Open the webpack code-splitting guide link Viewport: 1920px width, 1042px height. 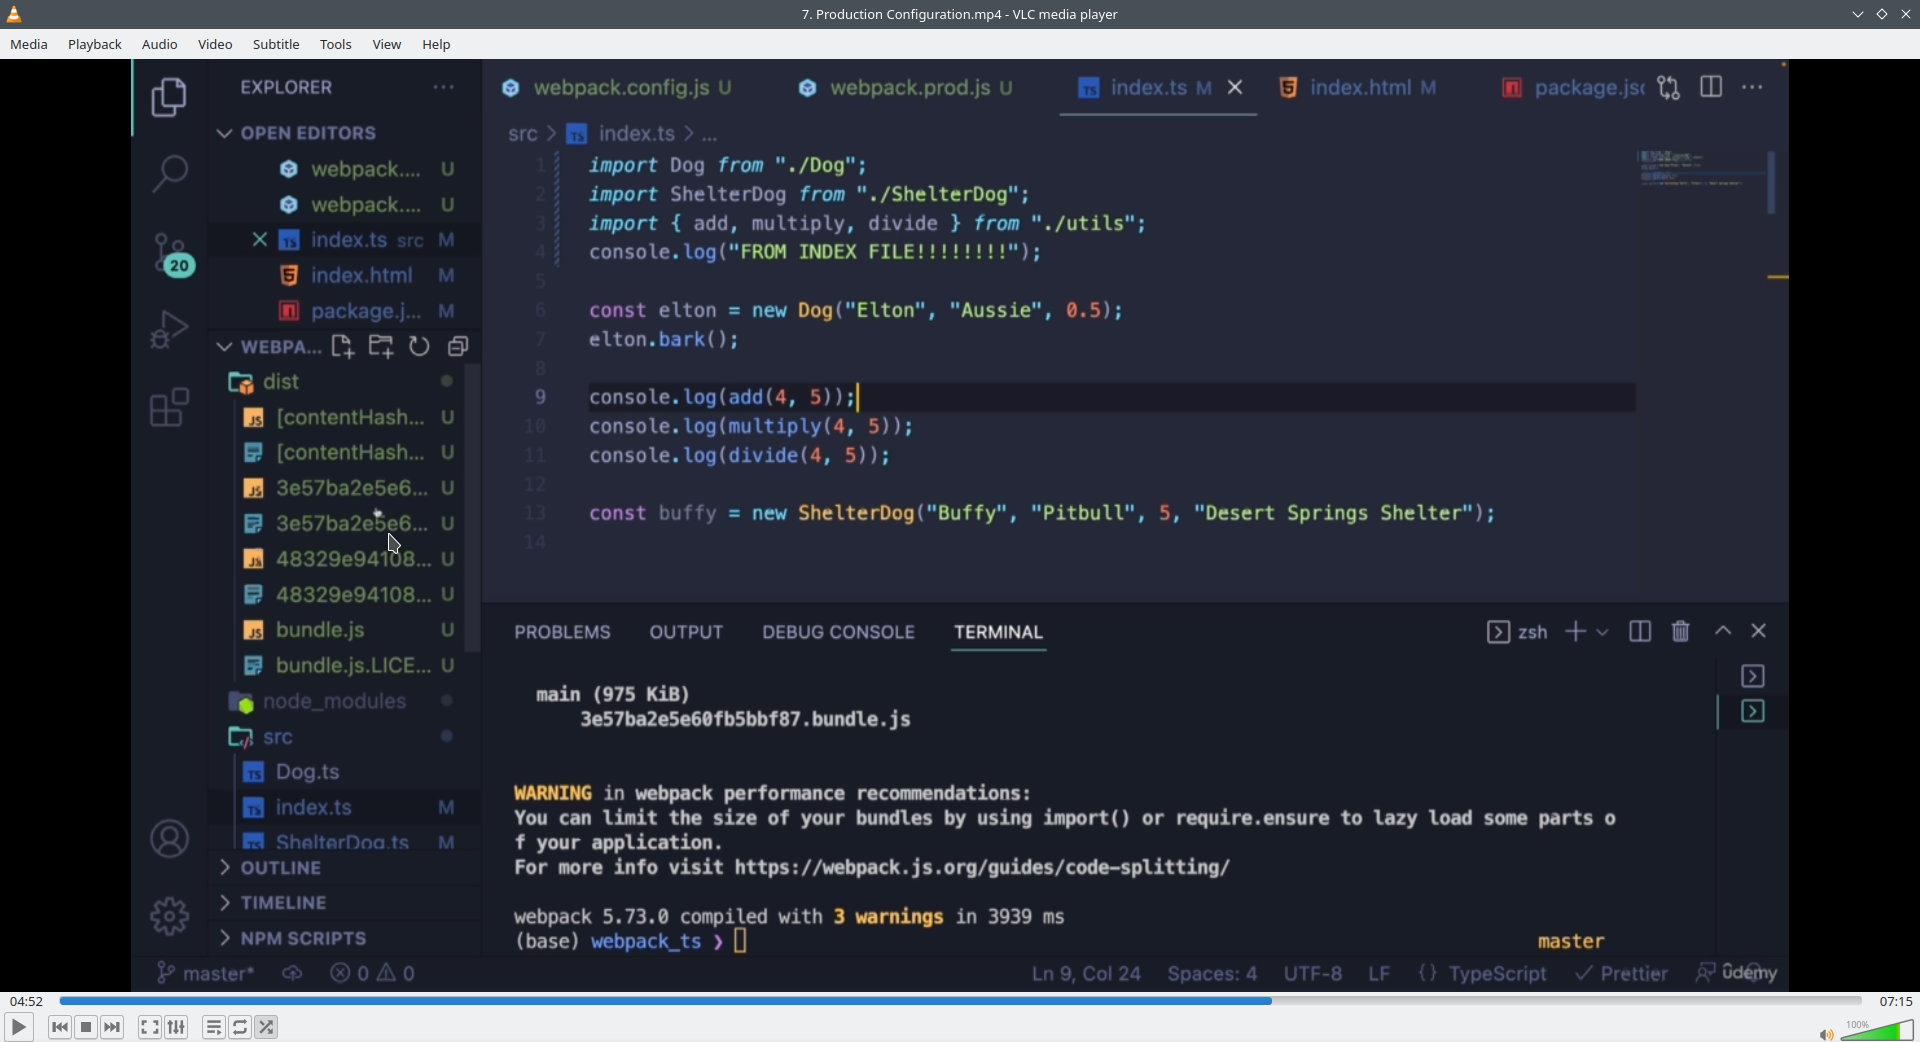[982, 867]
